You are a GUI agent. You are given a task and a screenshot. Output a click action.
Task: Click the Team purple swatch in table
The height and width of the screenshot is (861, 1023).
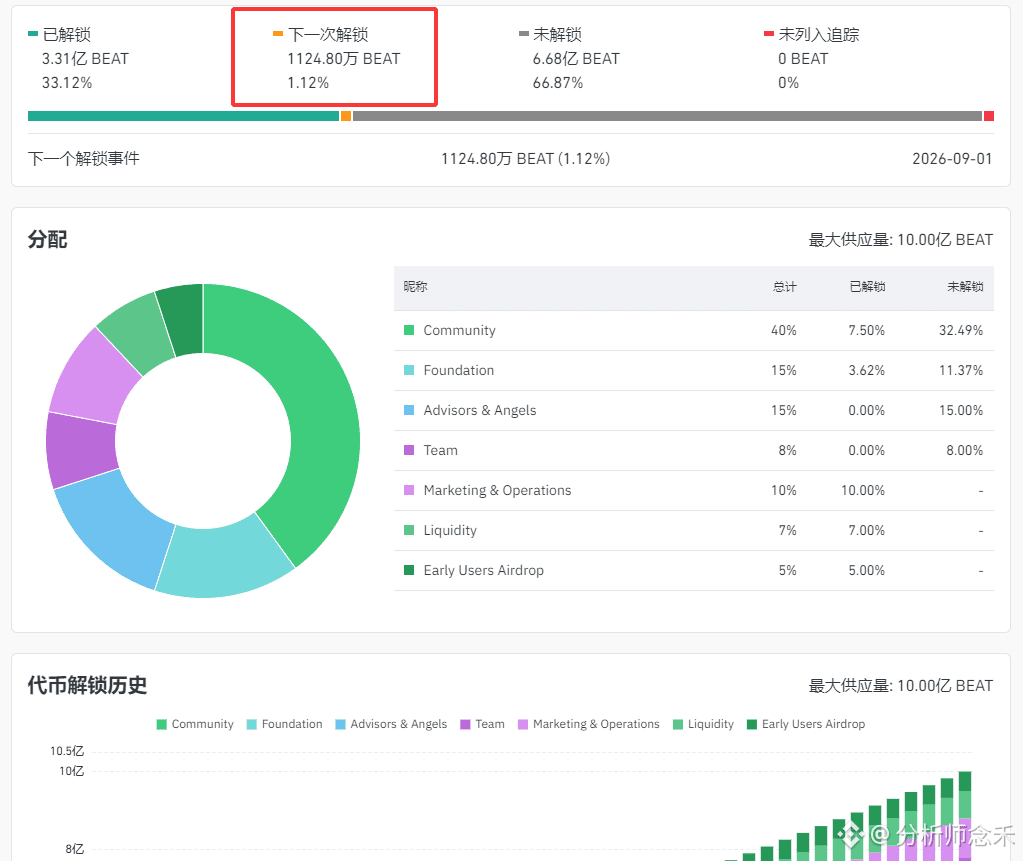point(409,450)
